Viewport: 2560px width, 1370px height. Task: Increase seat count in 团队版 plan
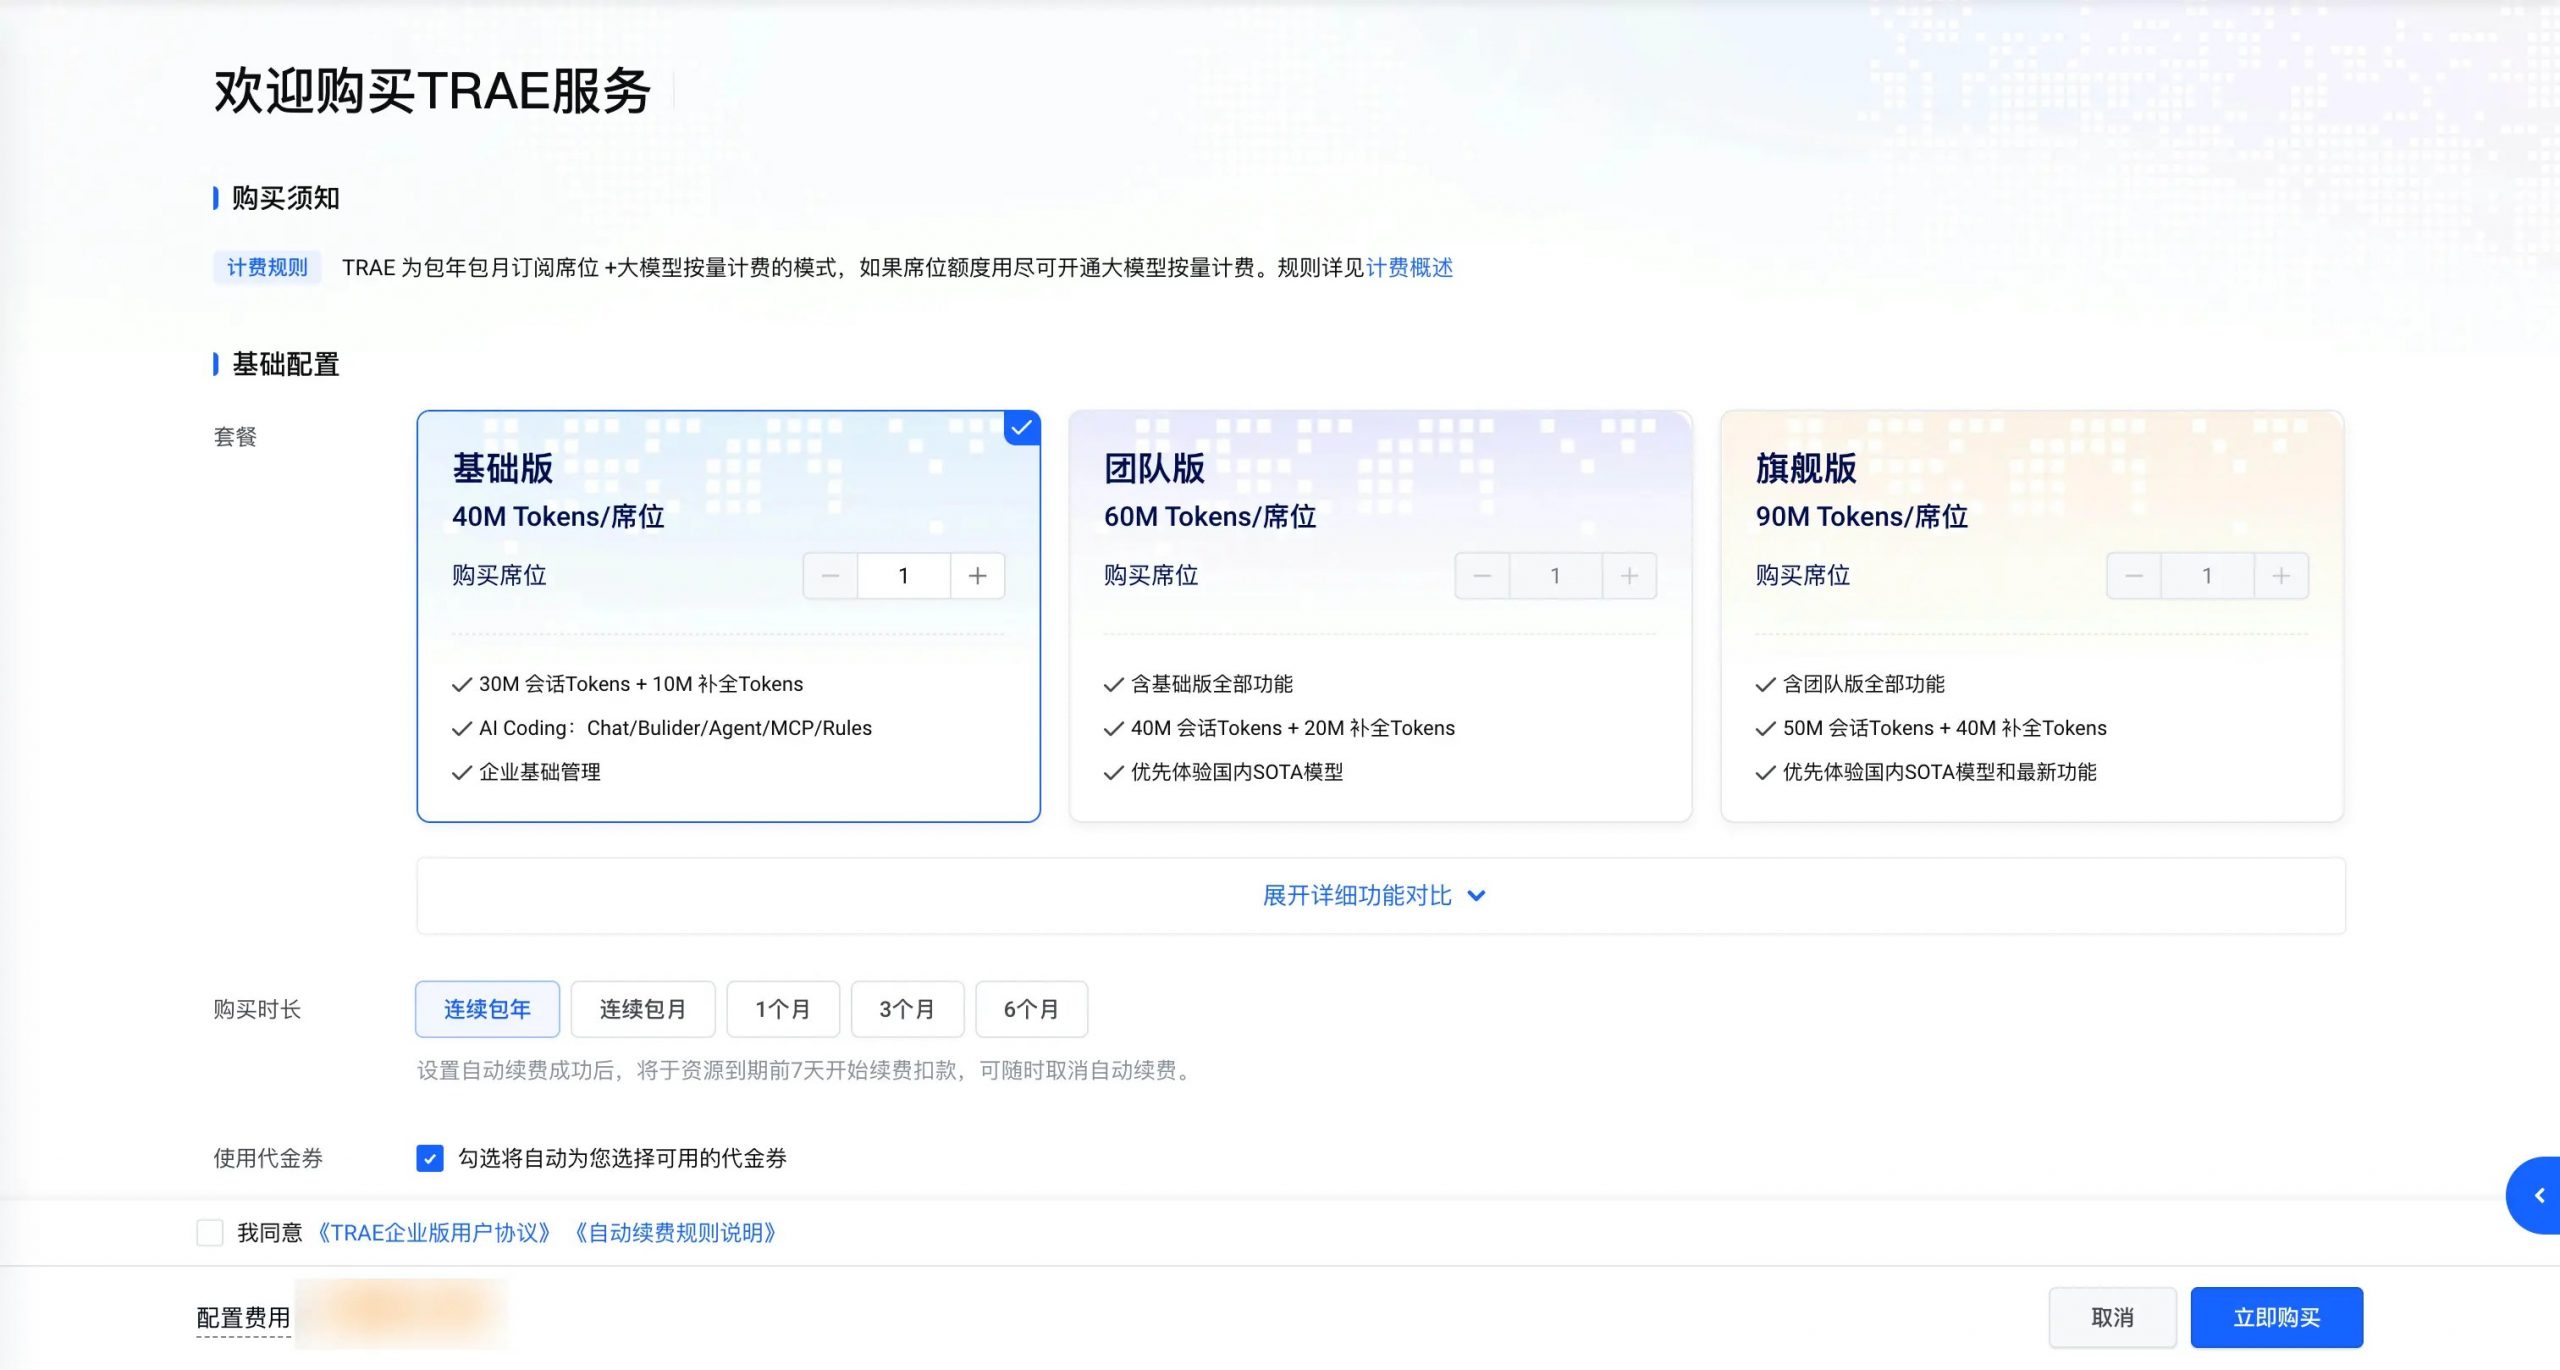pos(1629,576)
